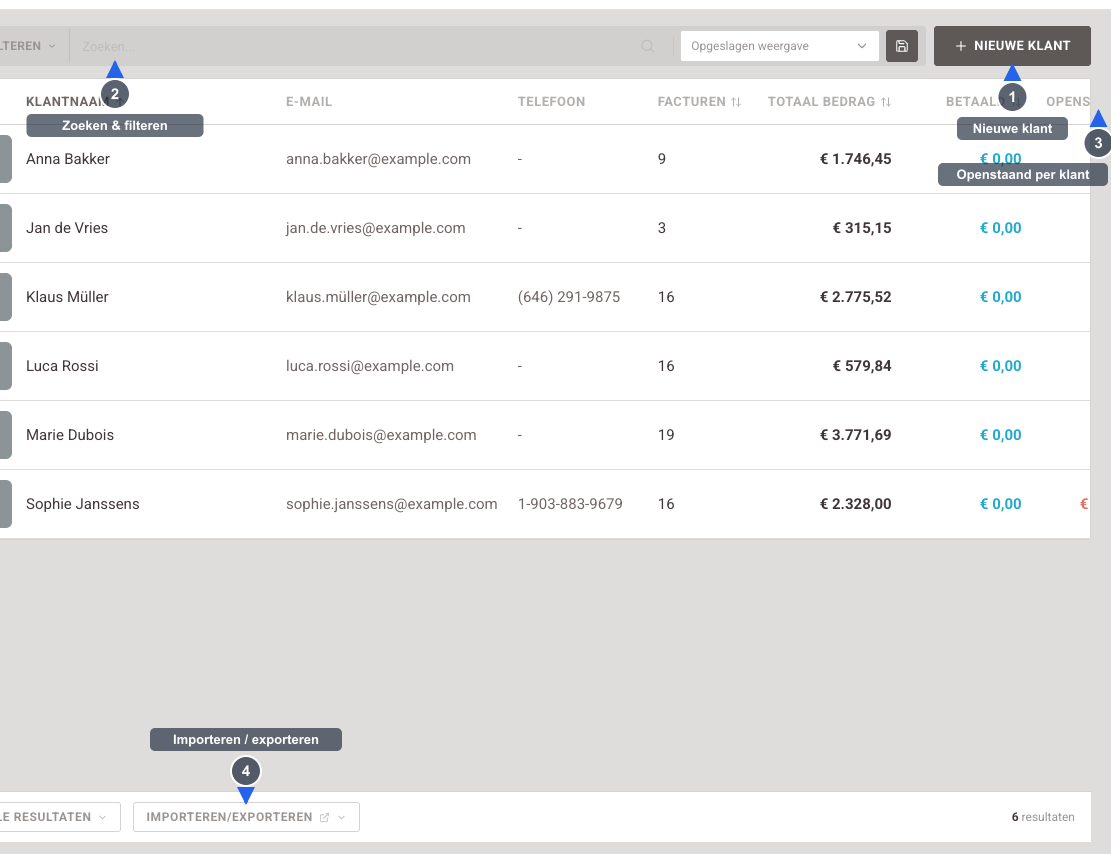Viewport: 1111px width, 854px height.
Task: Click the Telefoon column header
Action: [x=551, y=101]
